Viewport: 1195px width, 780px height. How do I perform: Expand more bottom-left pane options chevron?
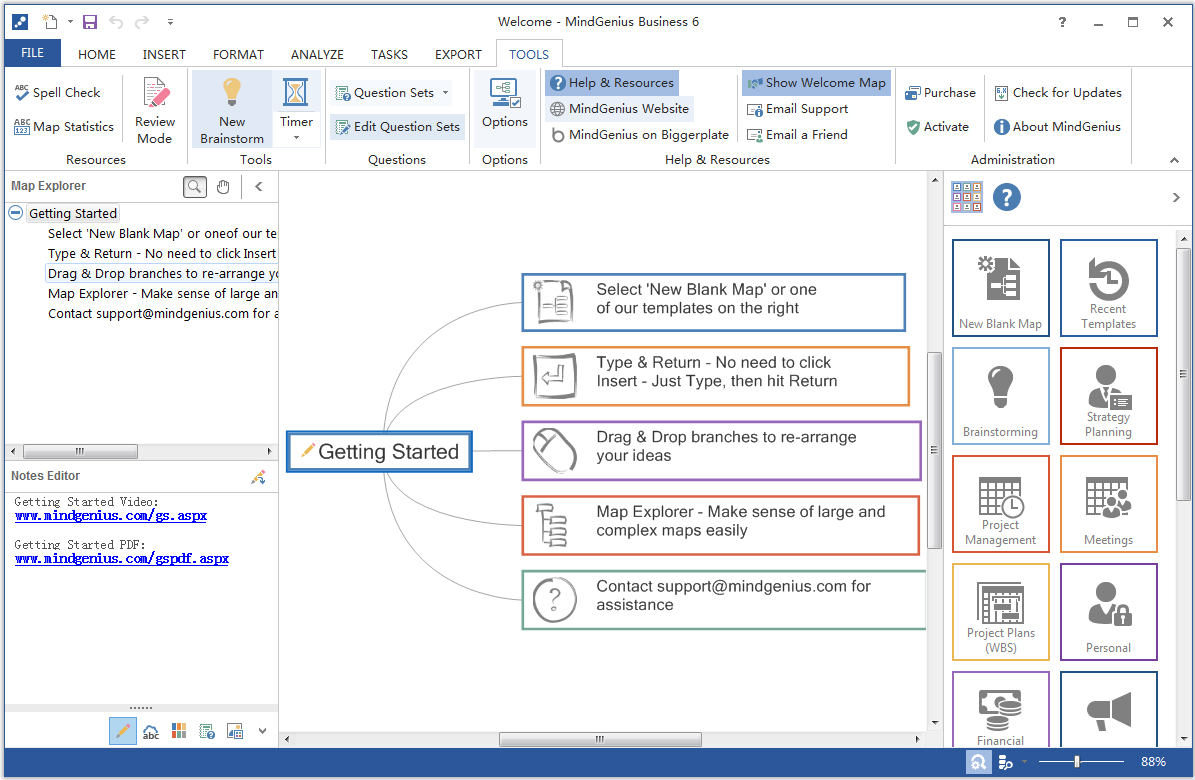(x=262, y=730)
